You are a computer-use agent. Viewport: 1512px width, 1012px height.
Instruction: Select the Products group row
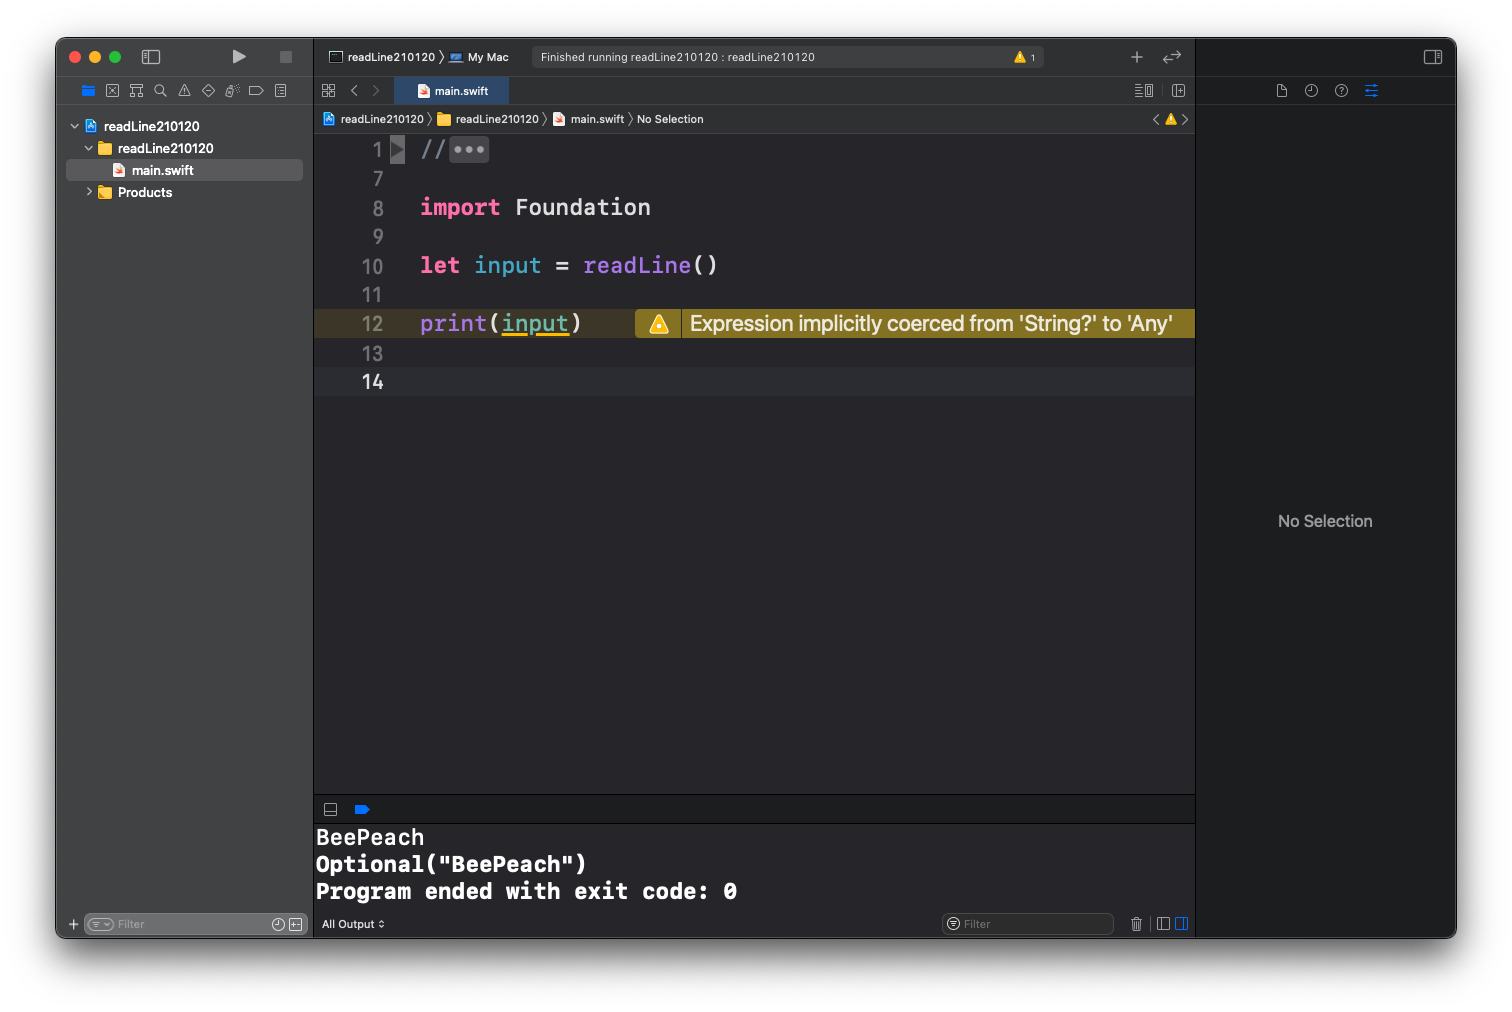184,192
